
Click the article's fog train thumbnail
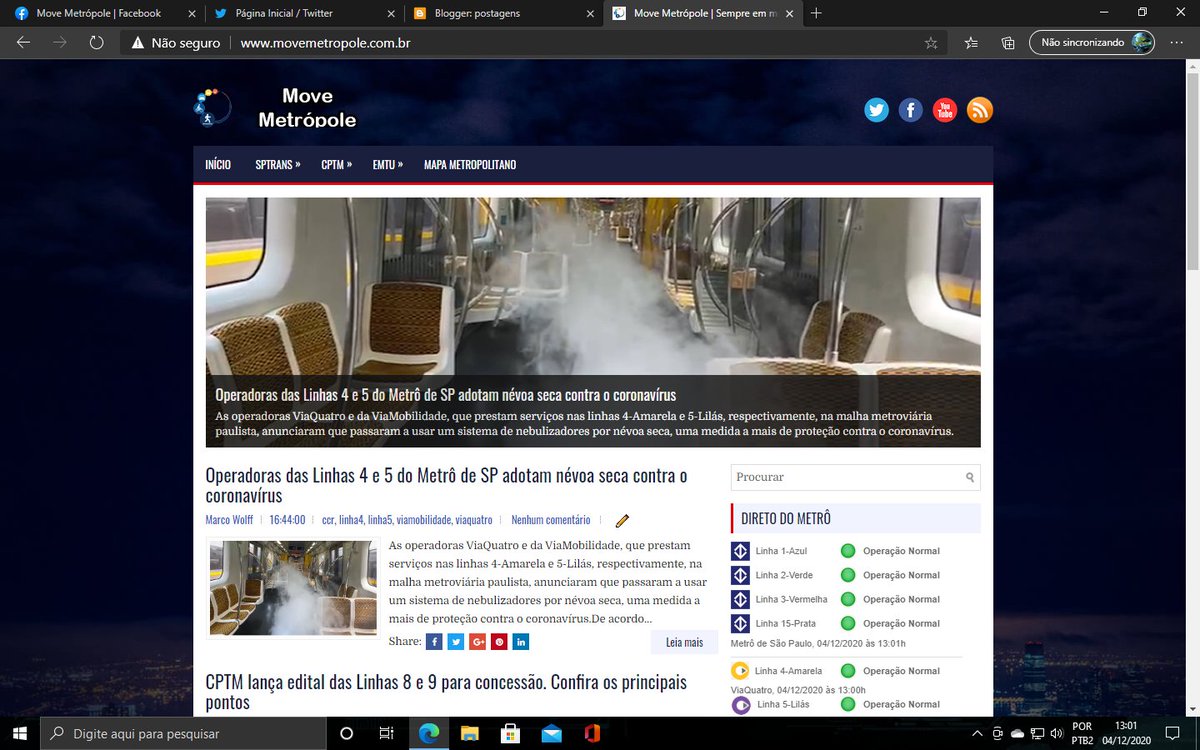point(293,588)
